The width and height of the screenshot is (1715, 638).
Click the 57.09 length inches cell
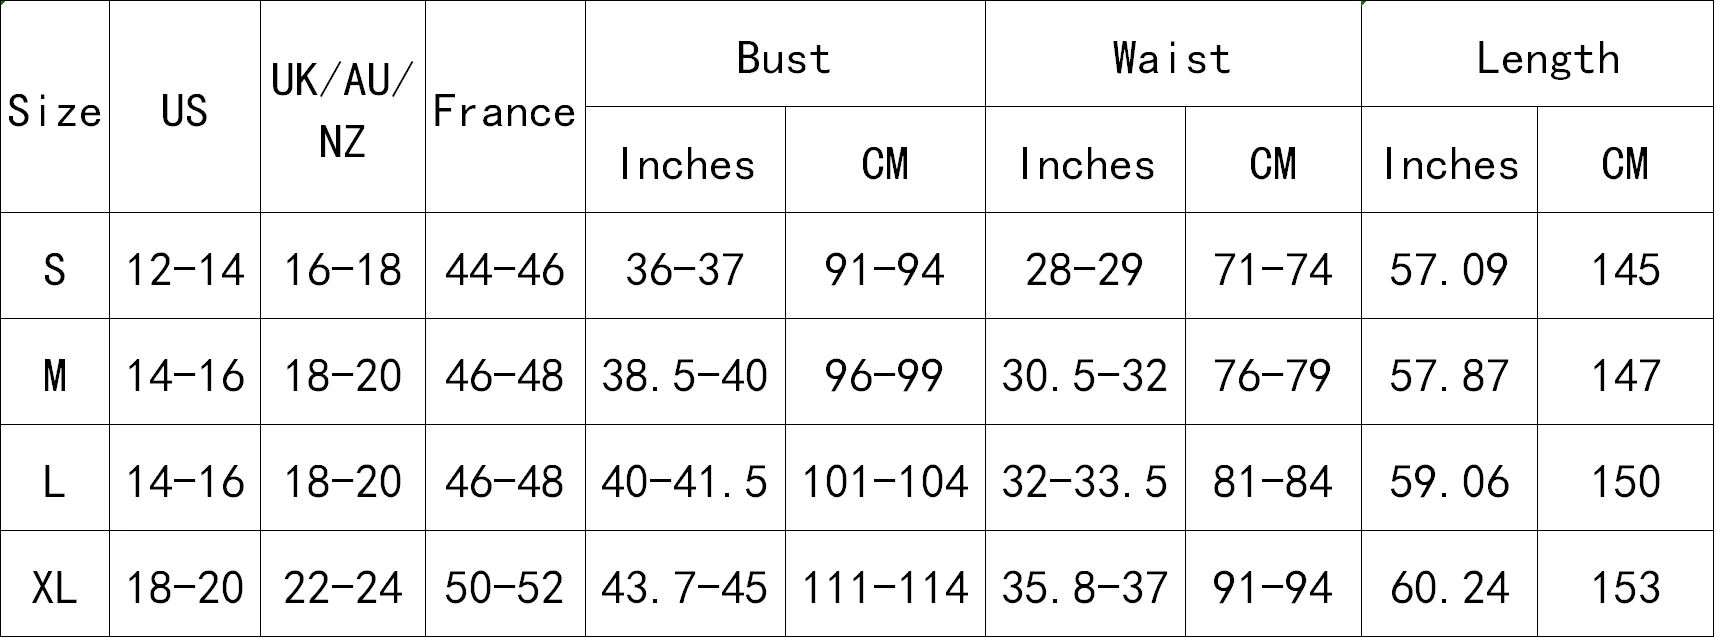tap(1449, 266)
